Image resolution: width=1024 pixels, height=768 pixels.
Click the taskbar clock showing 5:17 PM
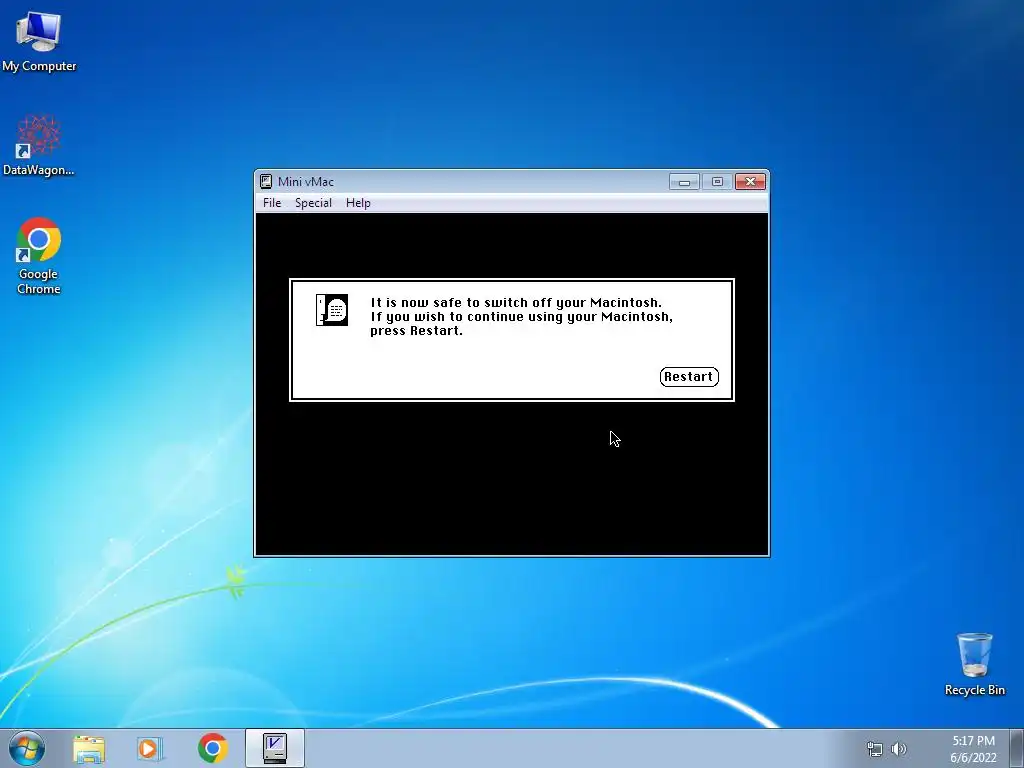click(973, 749)
